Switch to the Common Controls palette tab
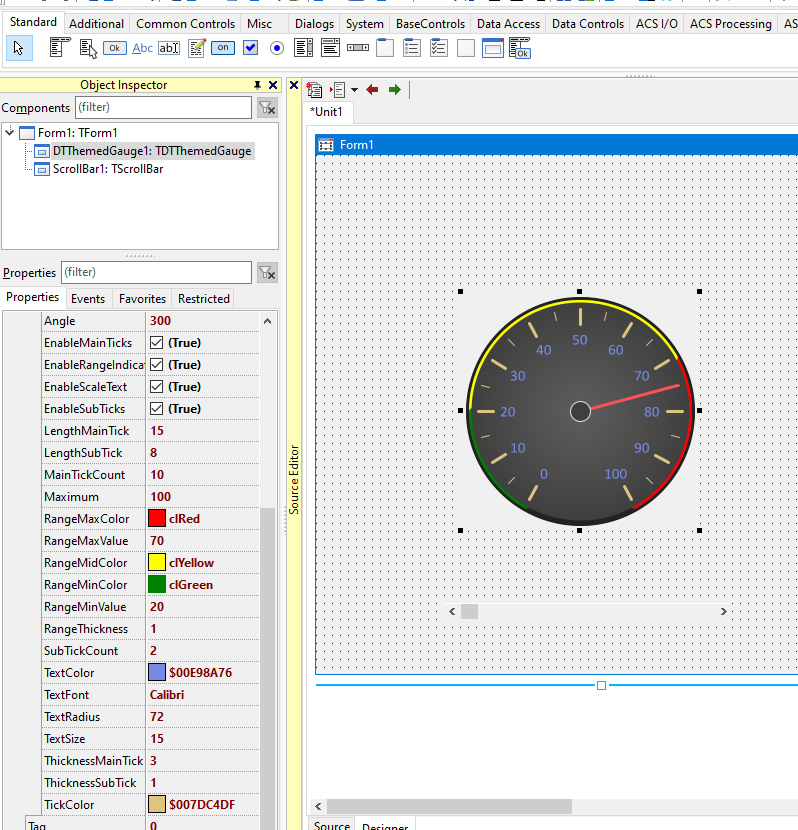The image size is (798, 830). pyautogui.click(x=185, y=24)
